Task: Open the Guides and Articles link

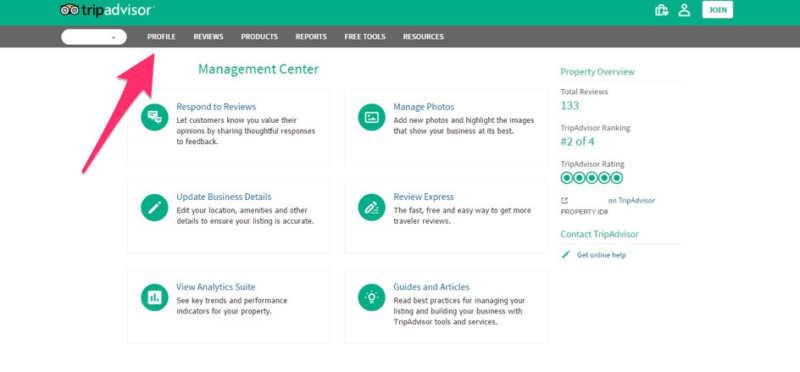Action: (431, 287)
